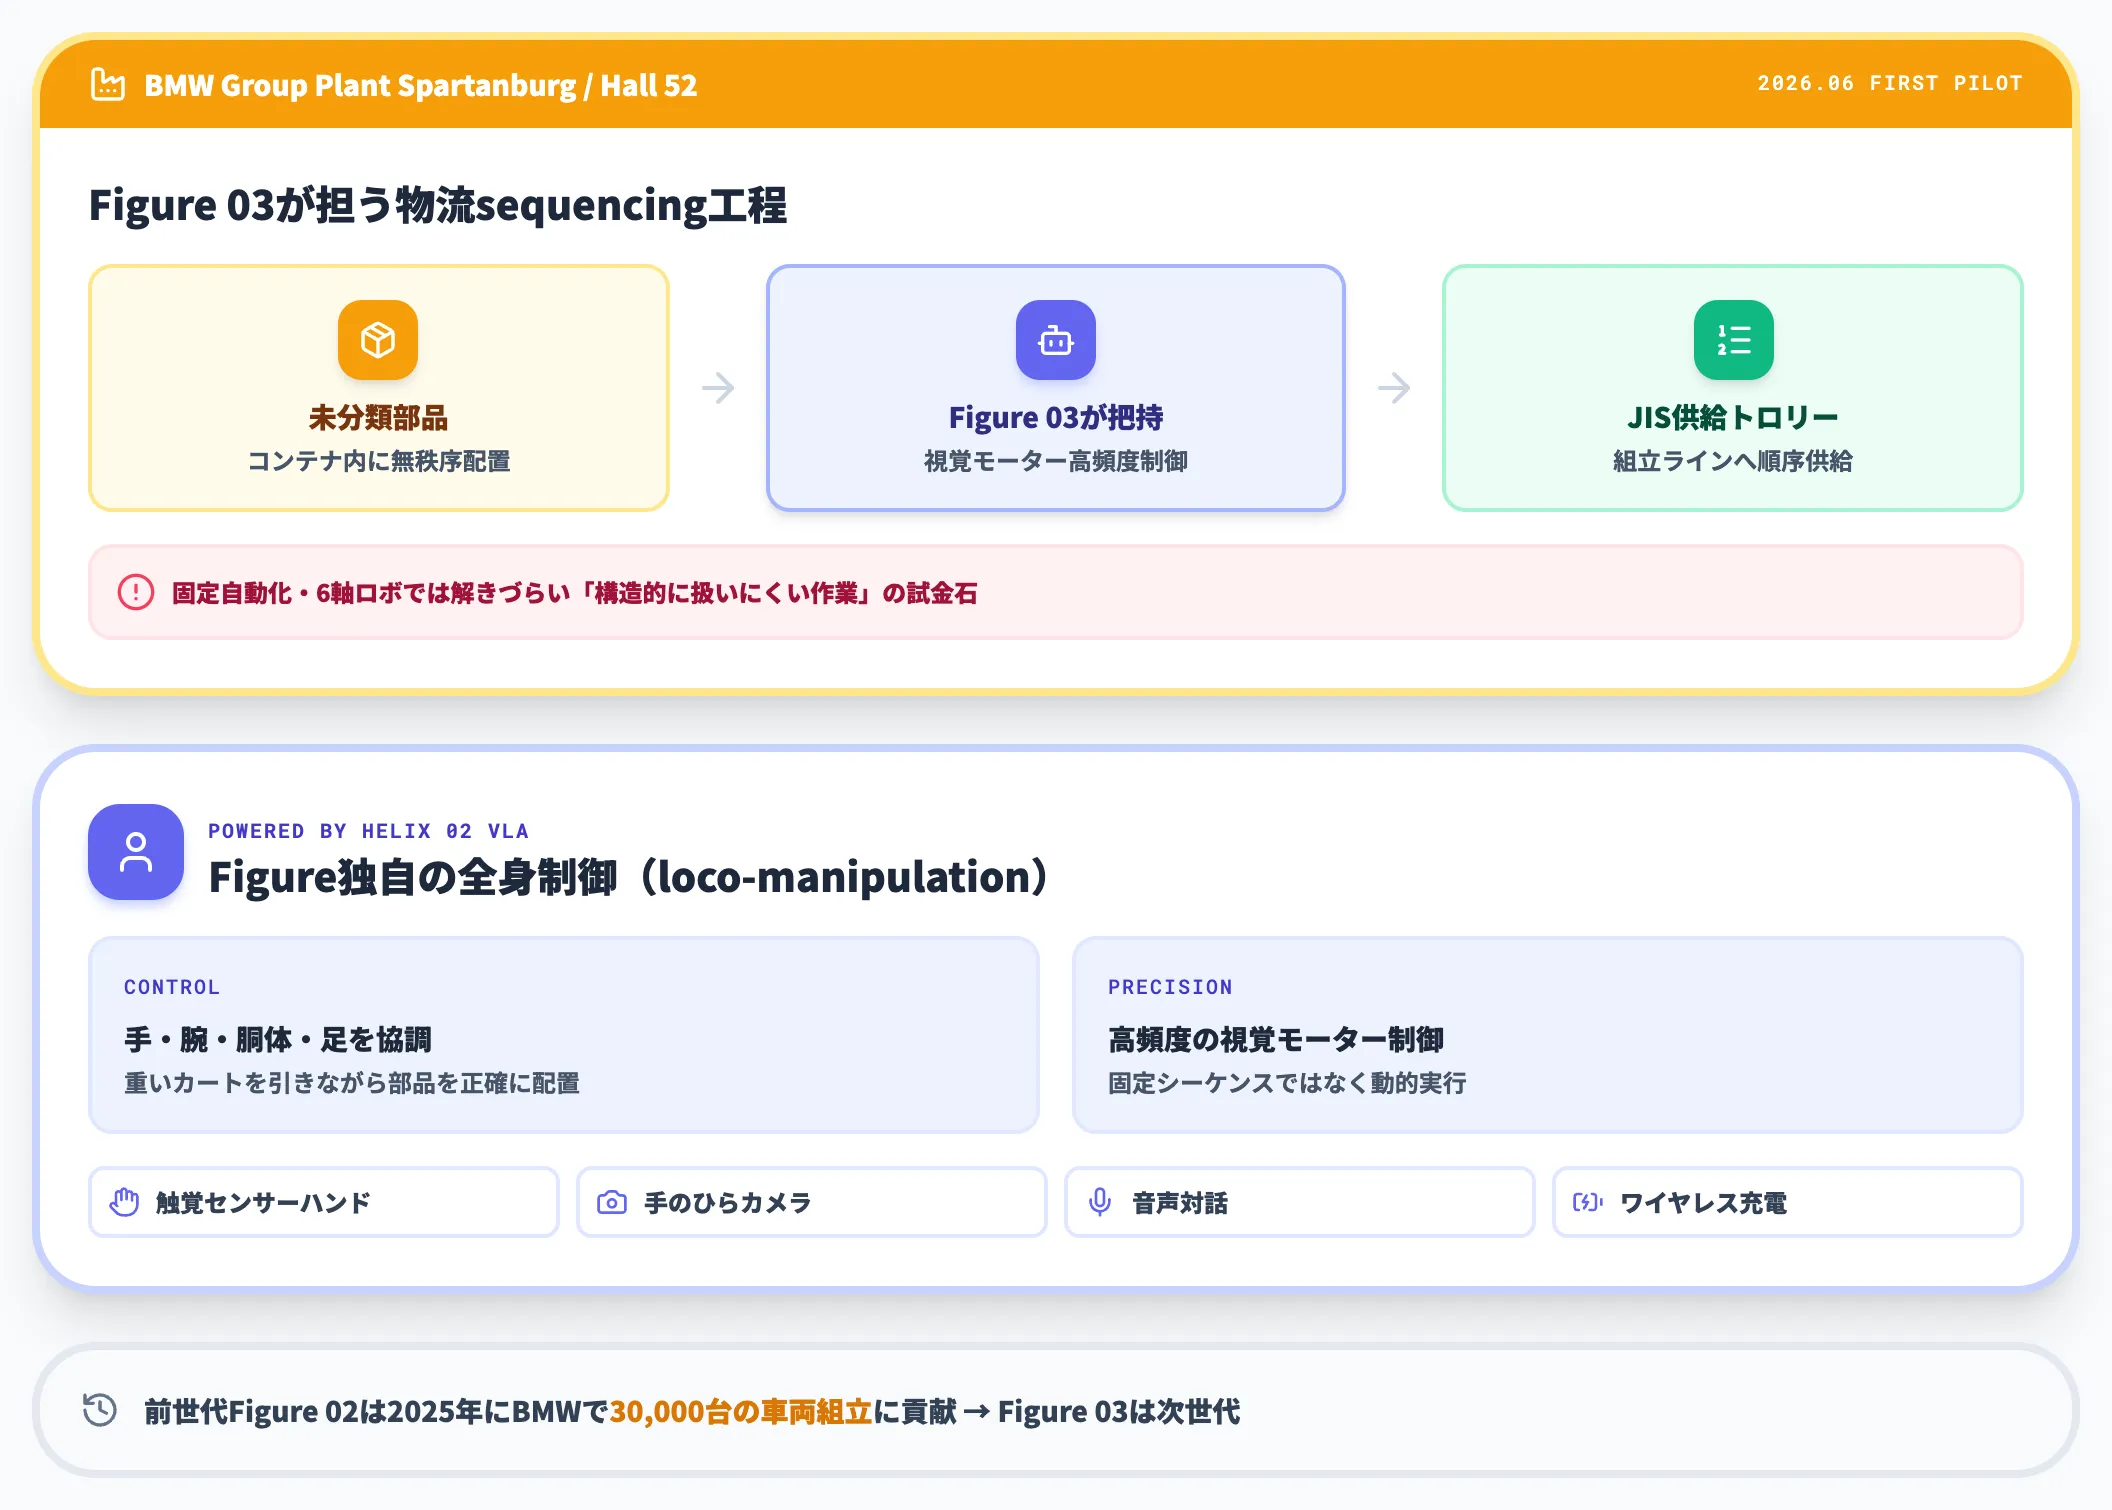Screen dimensions: 2112x1510
Task: Click the orange 30,000台の車両組立 highlighted text
Action: (x=741, y=1411)
